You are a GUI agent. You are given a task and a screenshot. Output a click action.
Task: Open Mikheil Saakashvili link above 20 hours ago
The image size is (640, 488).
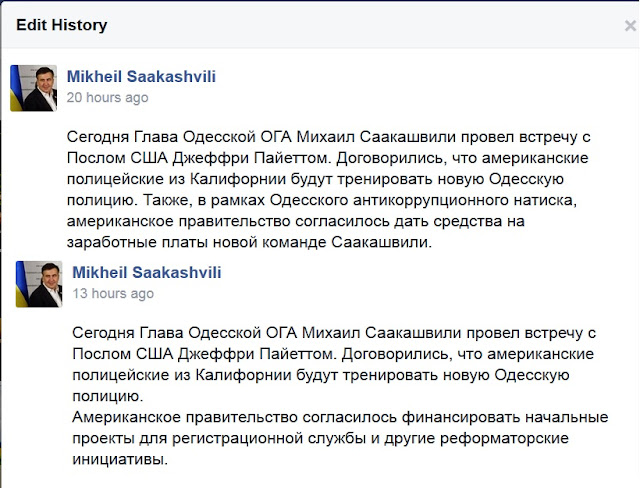click(x=141, y=76)
